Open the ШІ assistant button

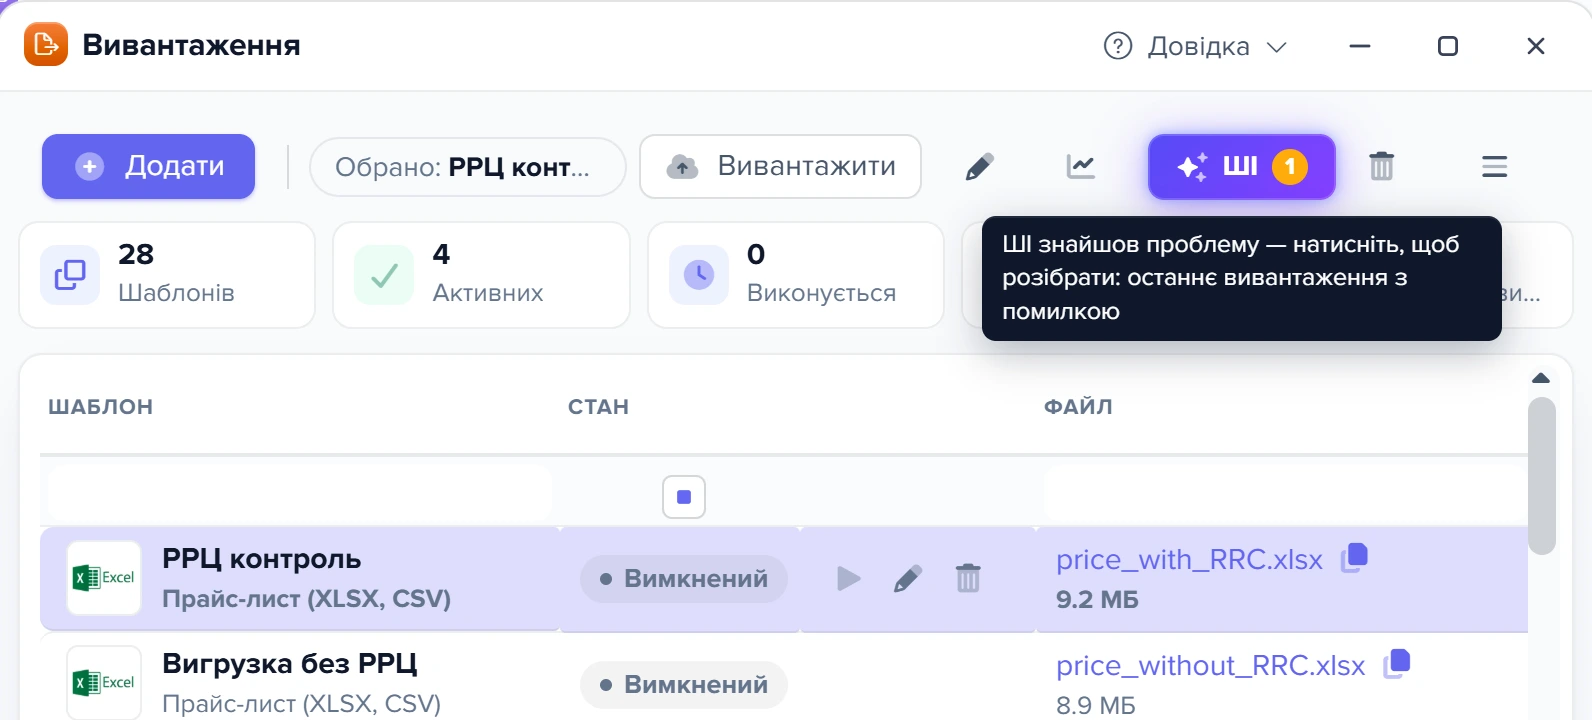(1241, 166)
